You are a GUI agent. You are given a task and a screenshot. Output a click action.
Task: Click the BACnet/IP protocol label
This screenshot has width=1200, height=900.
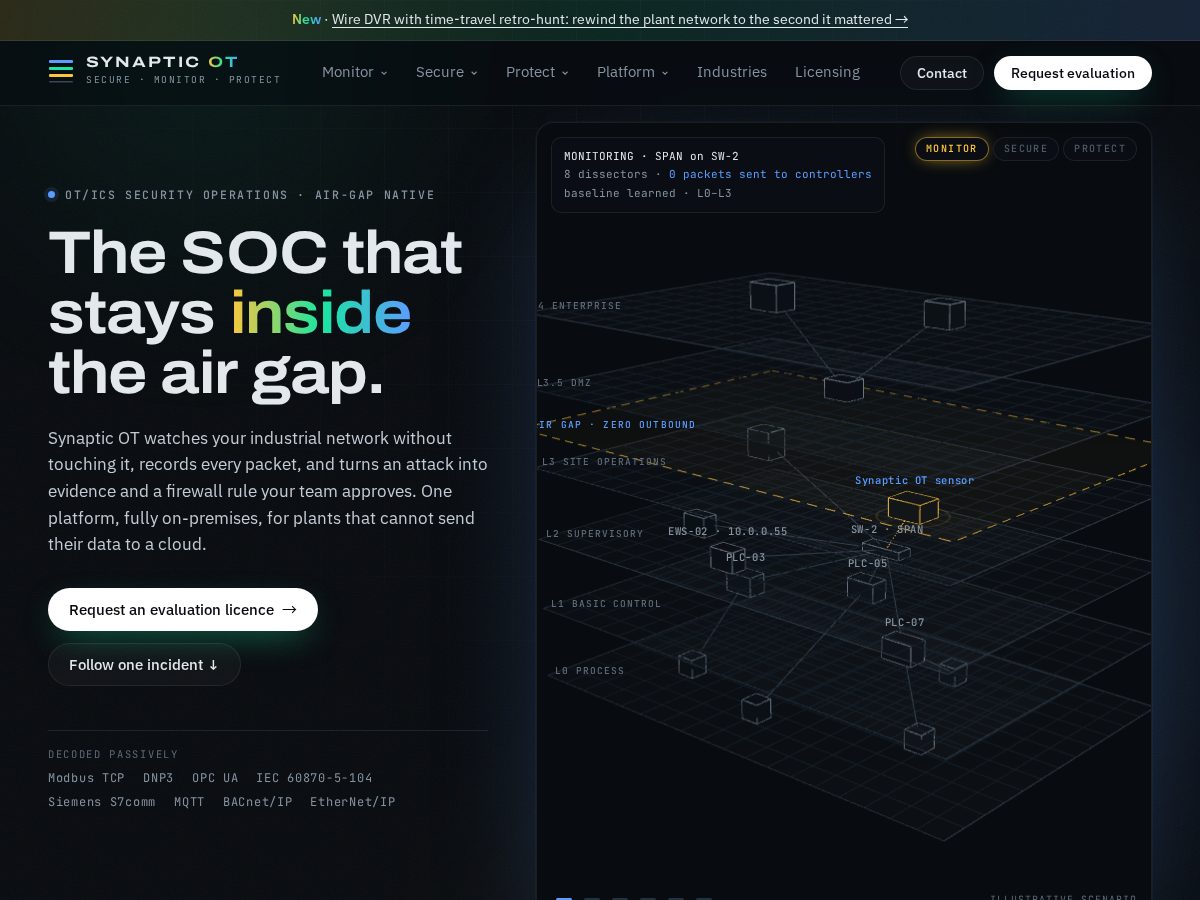click(x=258, y=802)
